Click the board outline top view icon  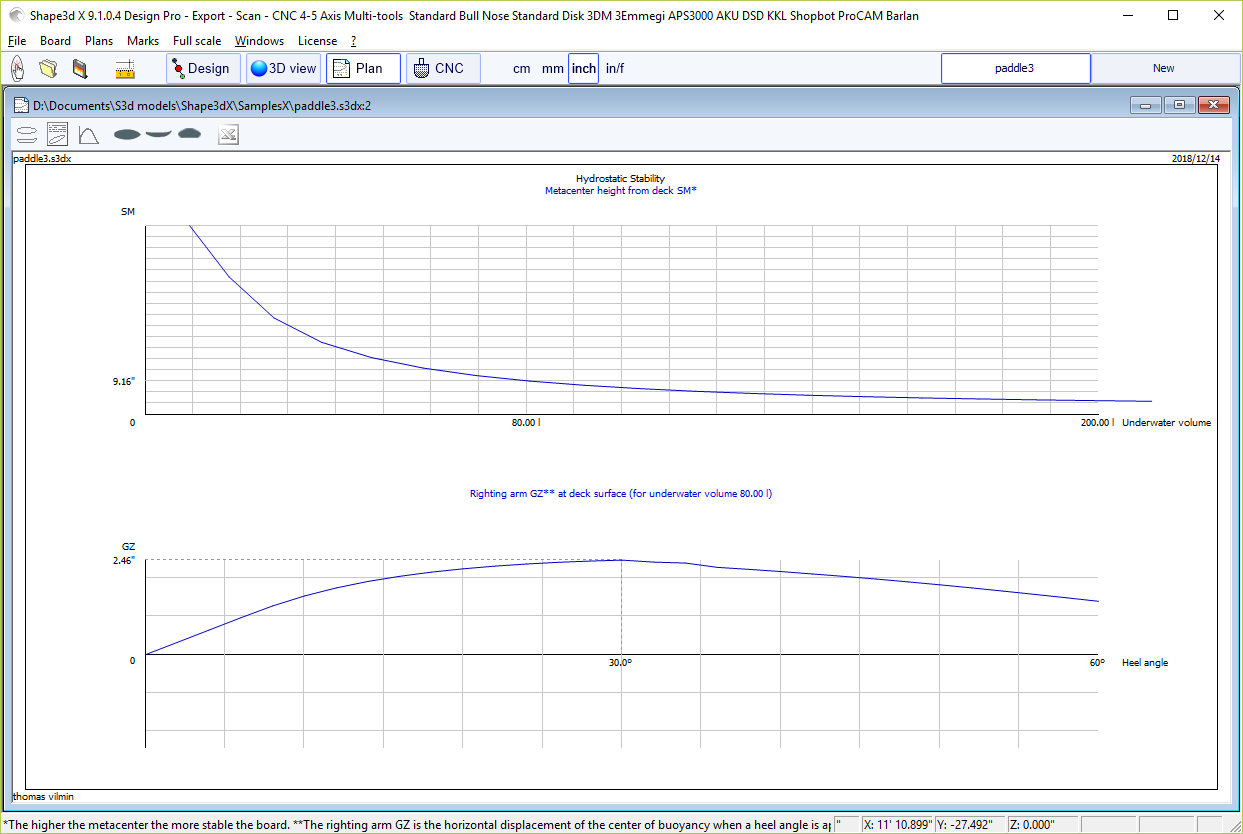coord(127,134)
